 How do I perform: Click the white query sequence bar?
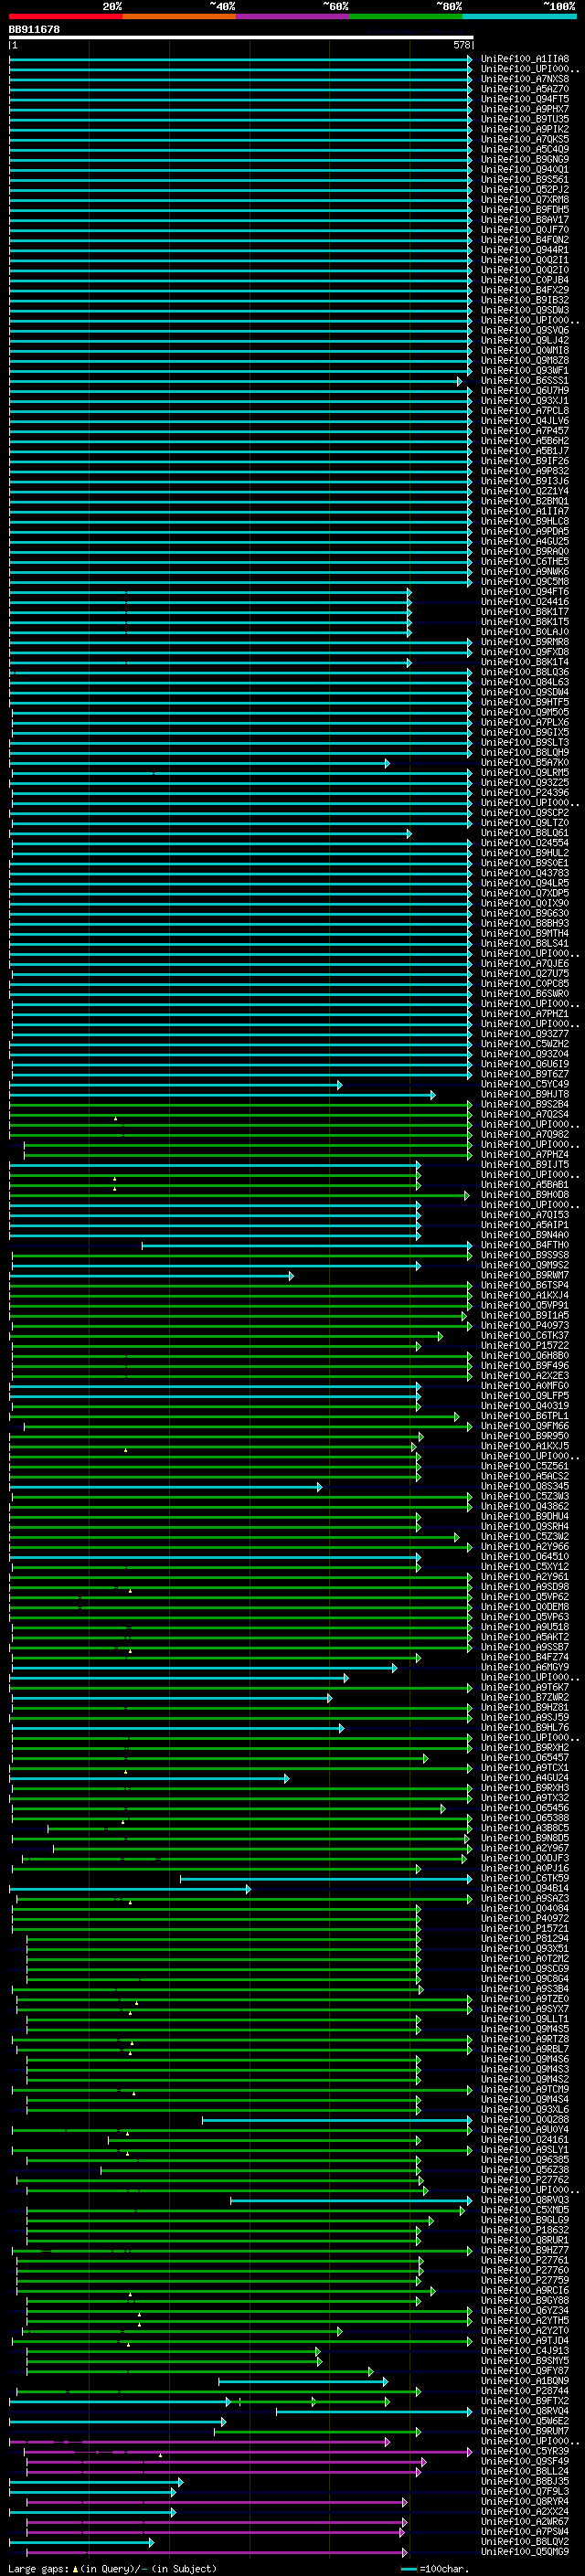click(x=241, y=37)
